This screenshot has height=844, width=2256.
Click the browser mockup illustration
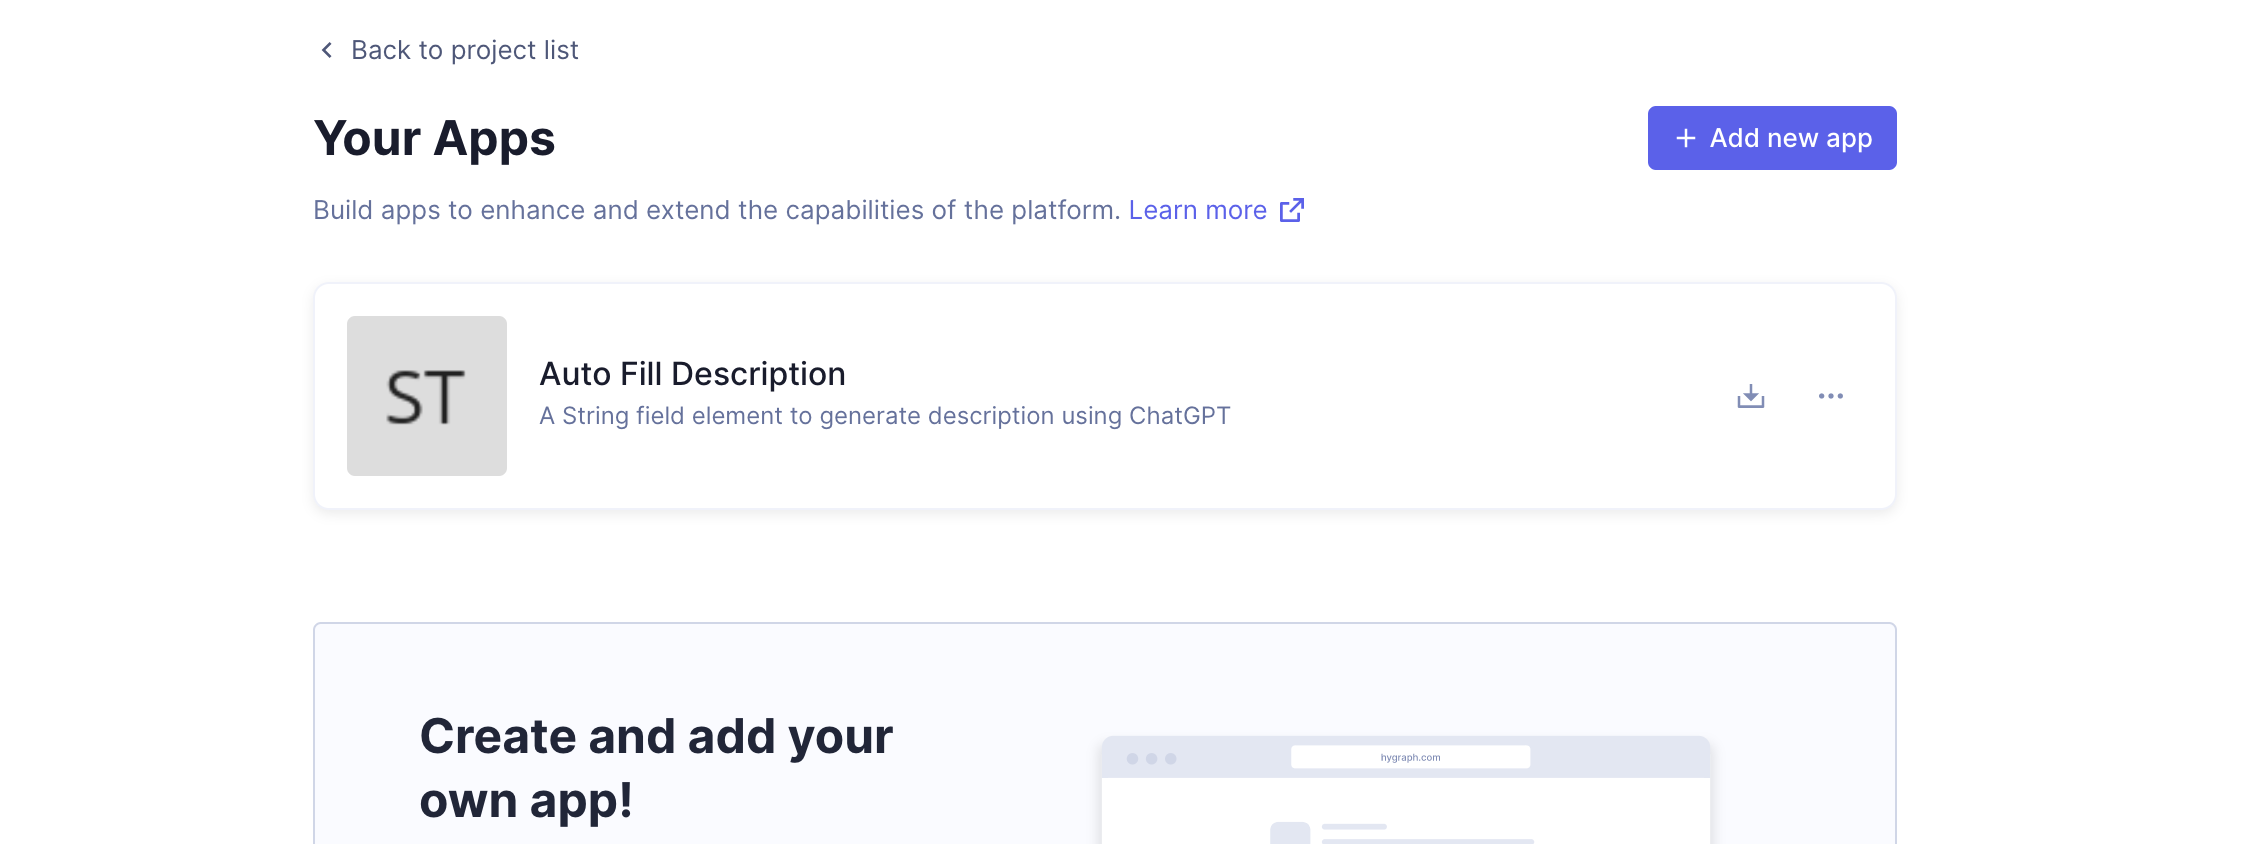pos(1405,790)
